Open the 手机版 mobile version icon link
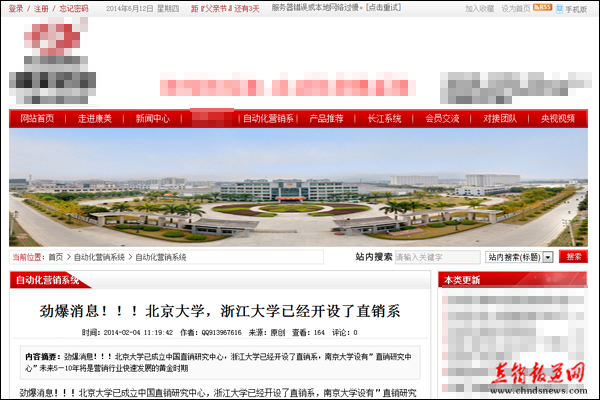This screenshot has height=400, width=600. 572,9
